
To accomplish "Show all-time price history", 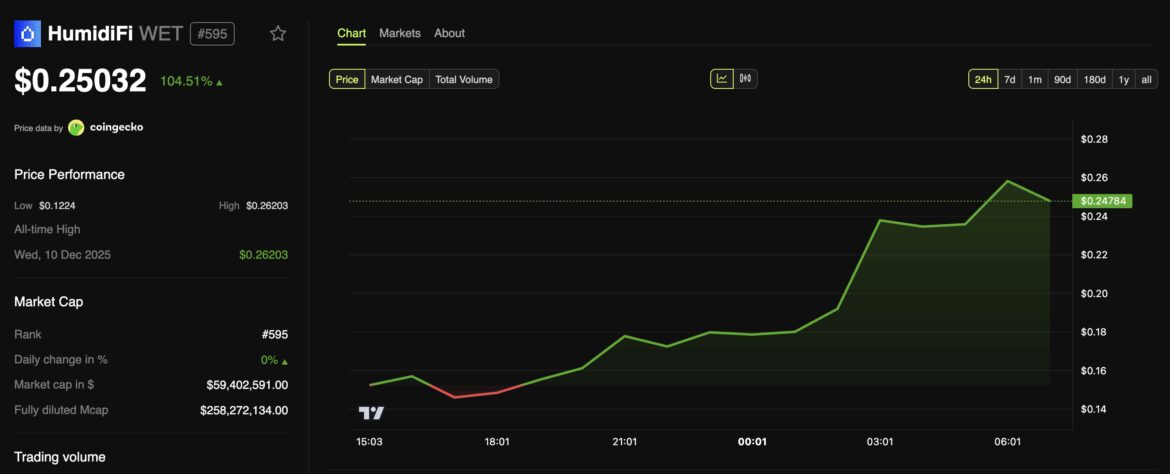I will (1147, 79).
